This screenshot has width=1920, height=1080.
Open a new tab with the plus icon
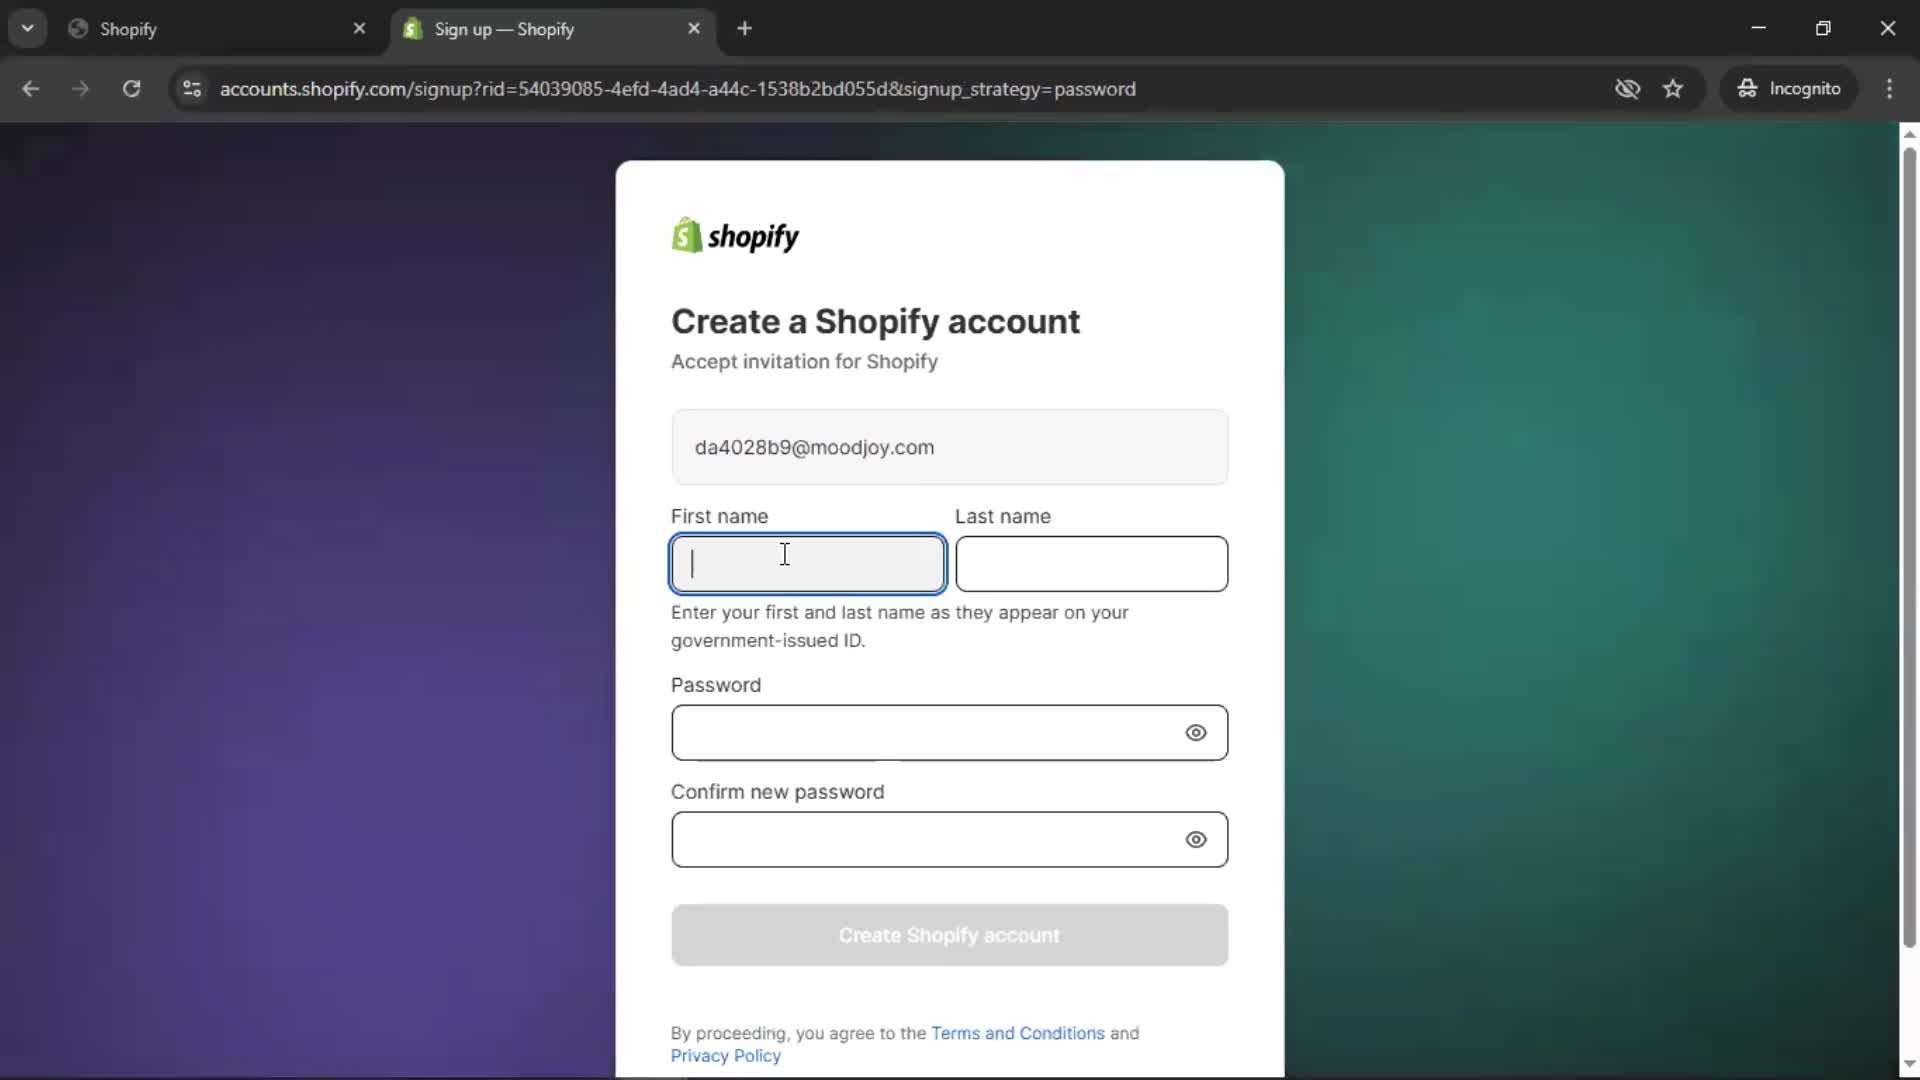click(x=744, y=29)
